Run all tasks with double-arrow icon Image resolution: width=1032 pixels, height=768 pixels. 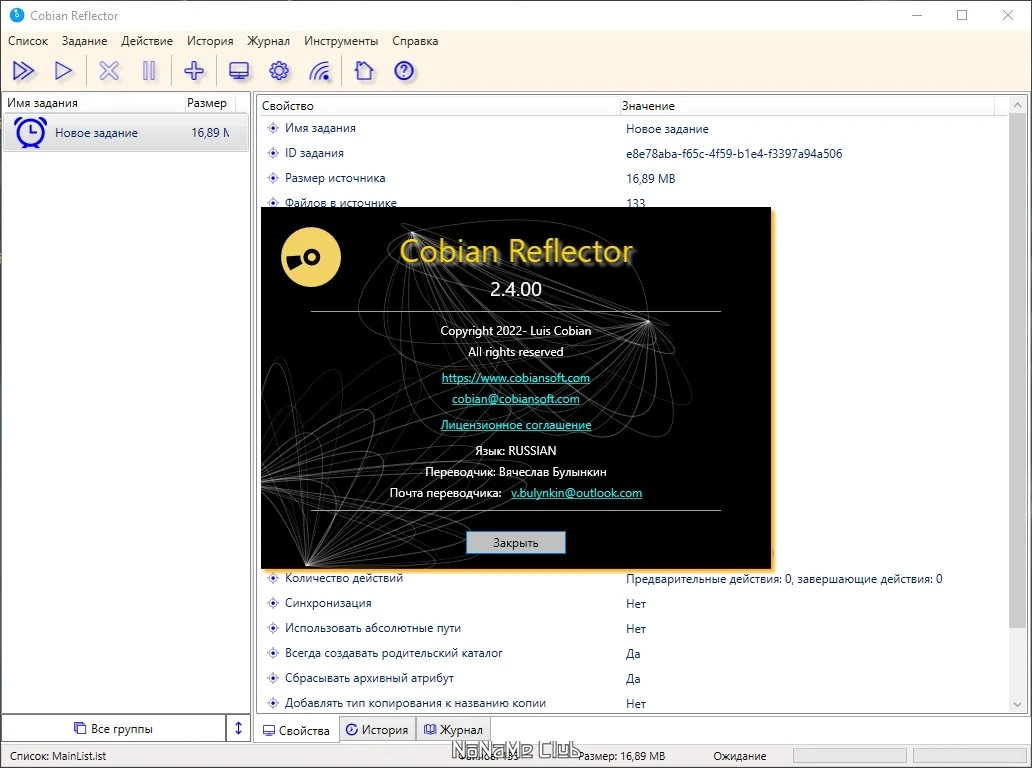click(x=24, y=70)
